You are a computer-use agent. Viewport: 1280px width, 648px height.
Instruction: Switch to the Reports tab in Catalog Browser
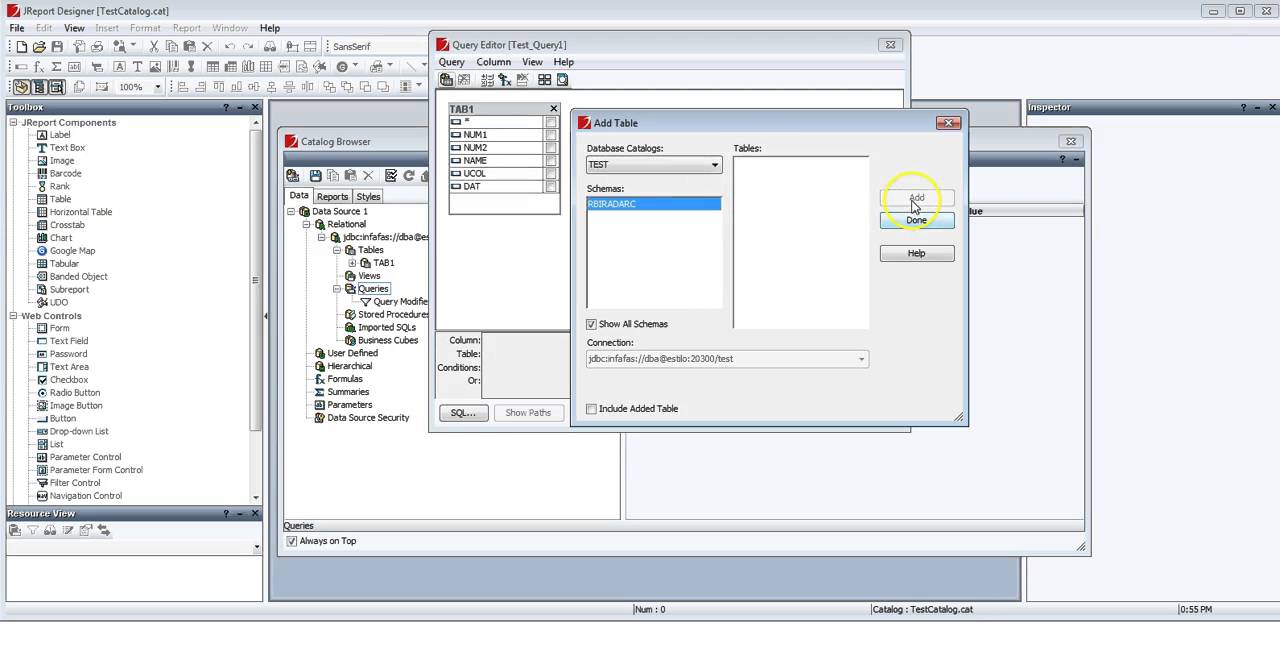click(332, 197)
